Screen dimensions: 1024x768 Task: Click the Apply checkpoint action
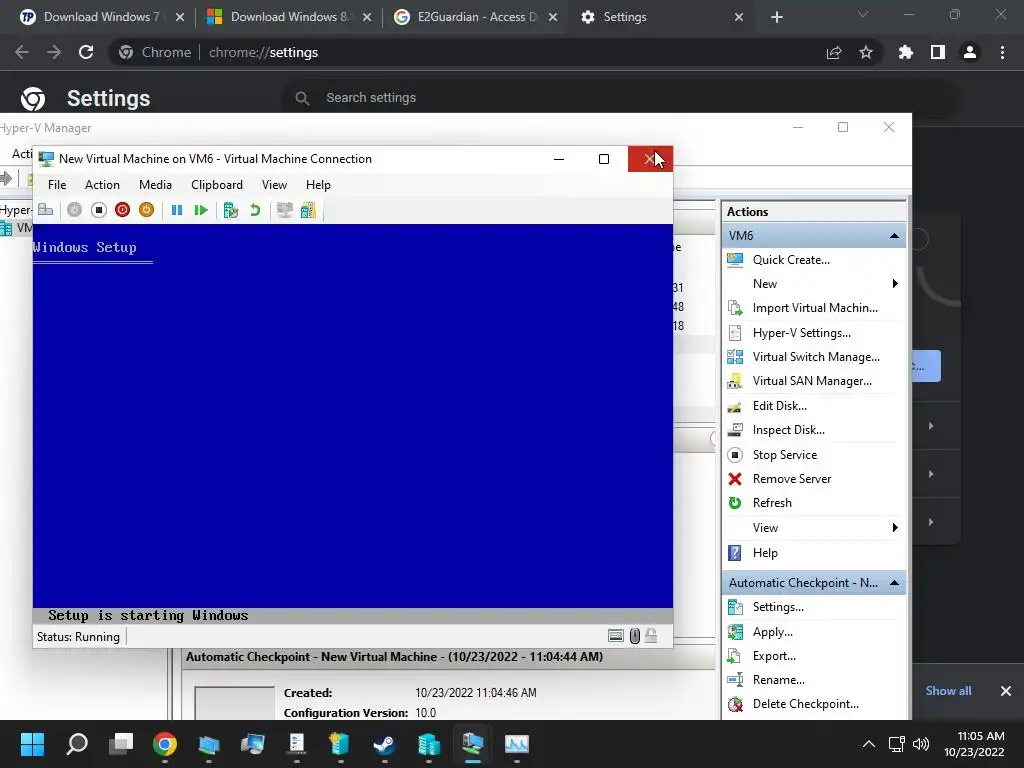pyautogui.click(x=773, y=632)
